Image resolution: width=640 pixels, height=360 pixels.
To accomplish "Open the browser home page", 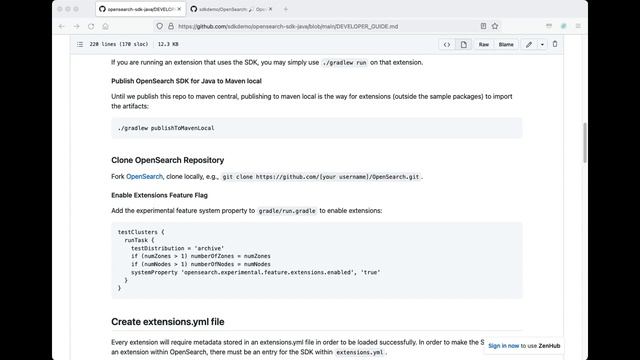I will [105, 26].
